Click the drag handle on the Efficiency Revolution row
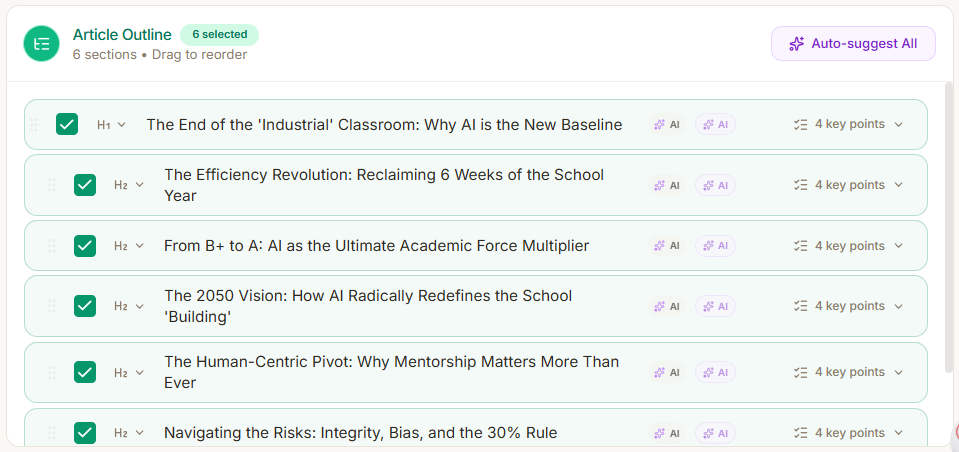 [52, 185]
